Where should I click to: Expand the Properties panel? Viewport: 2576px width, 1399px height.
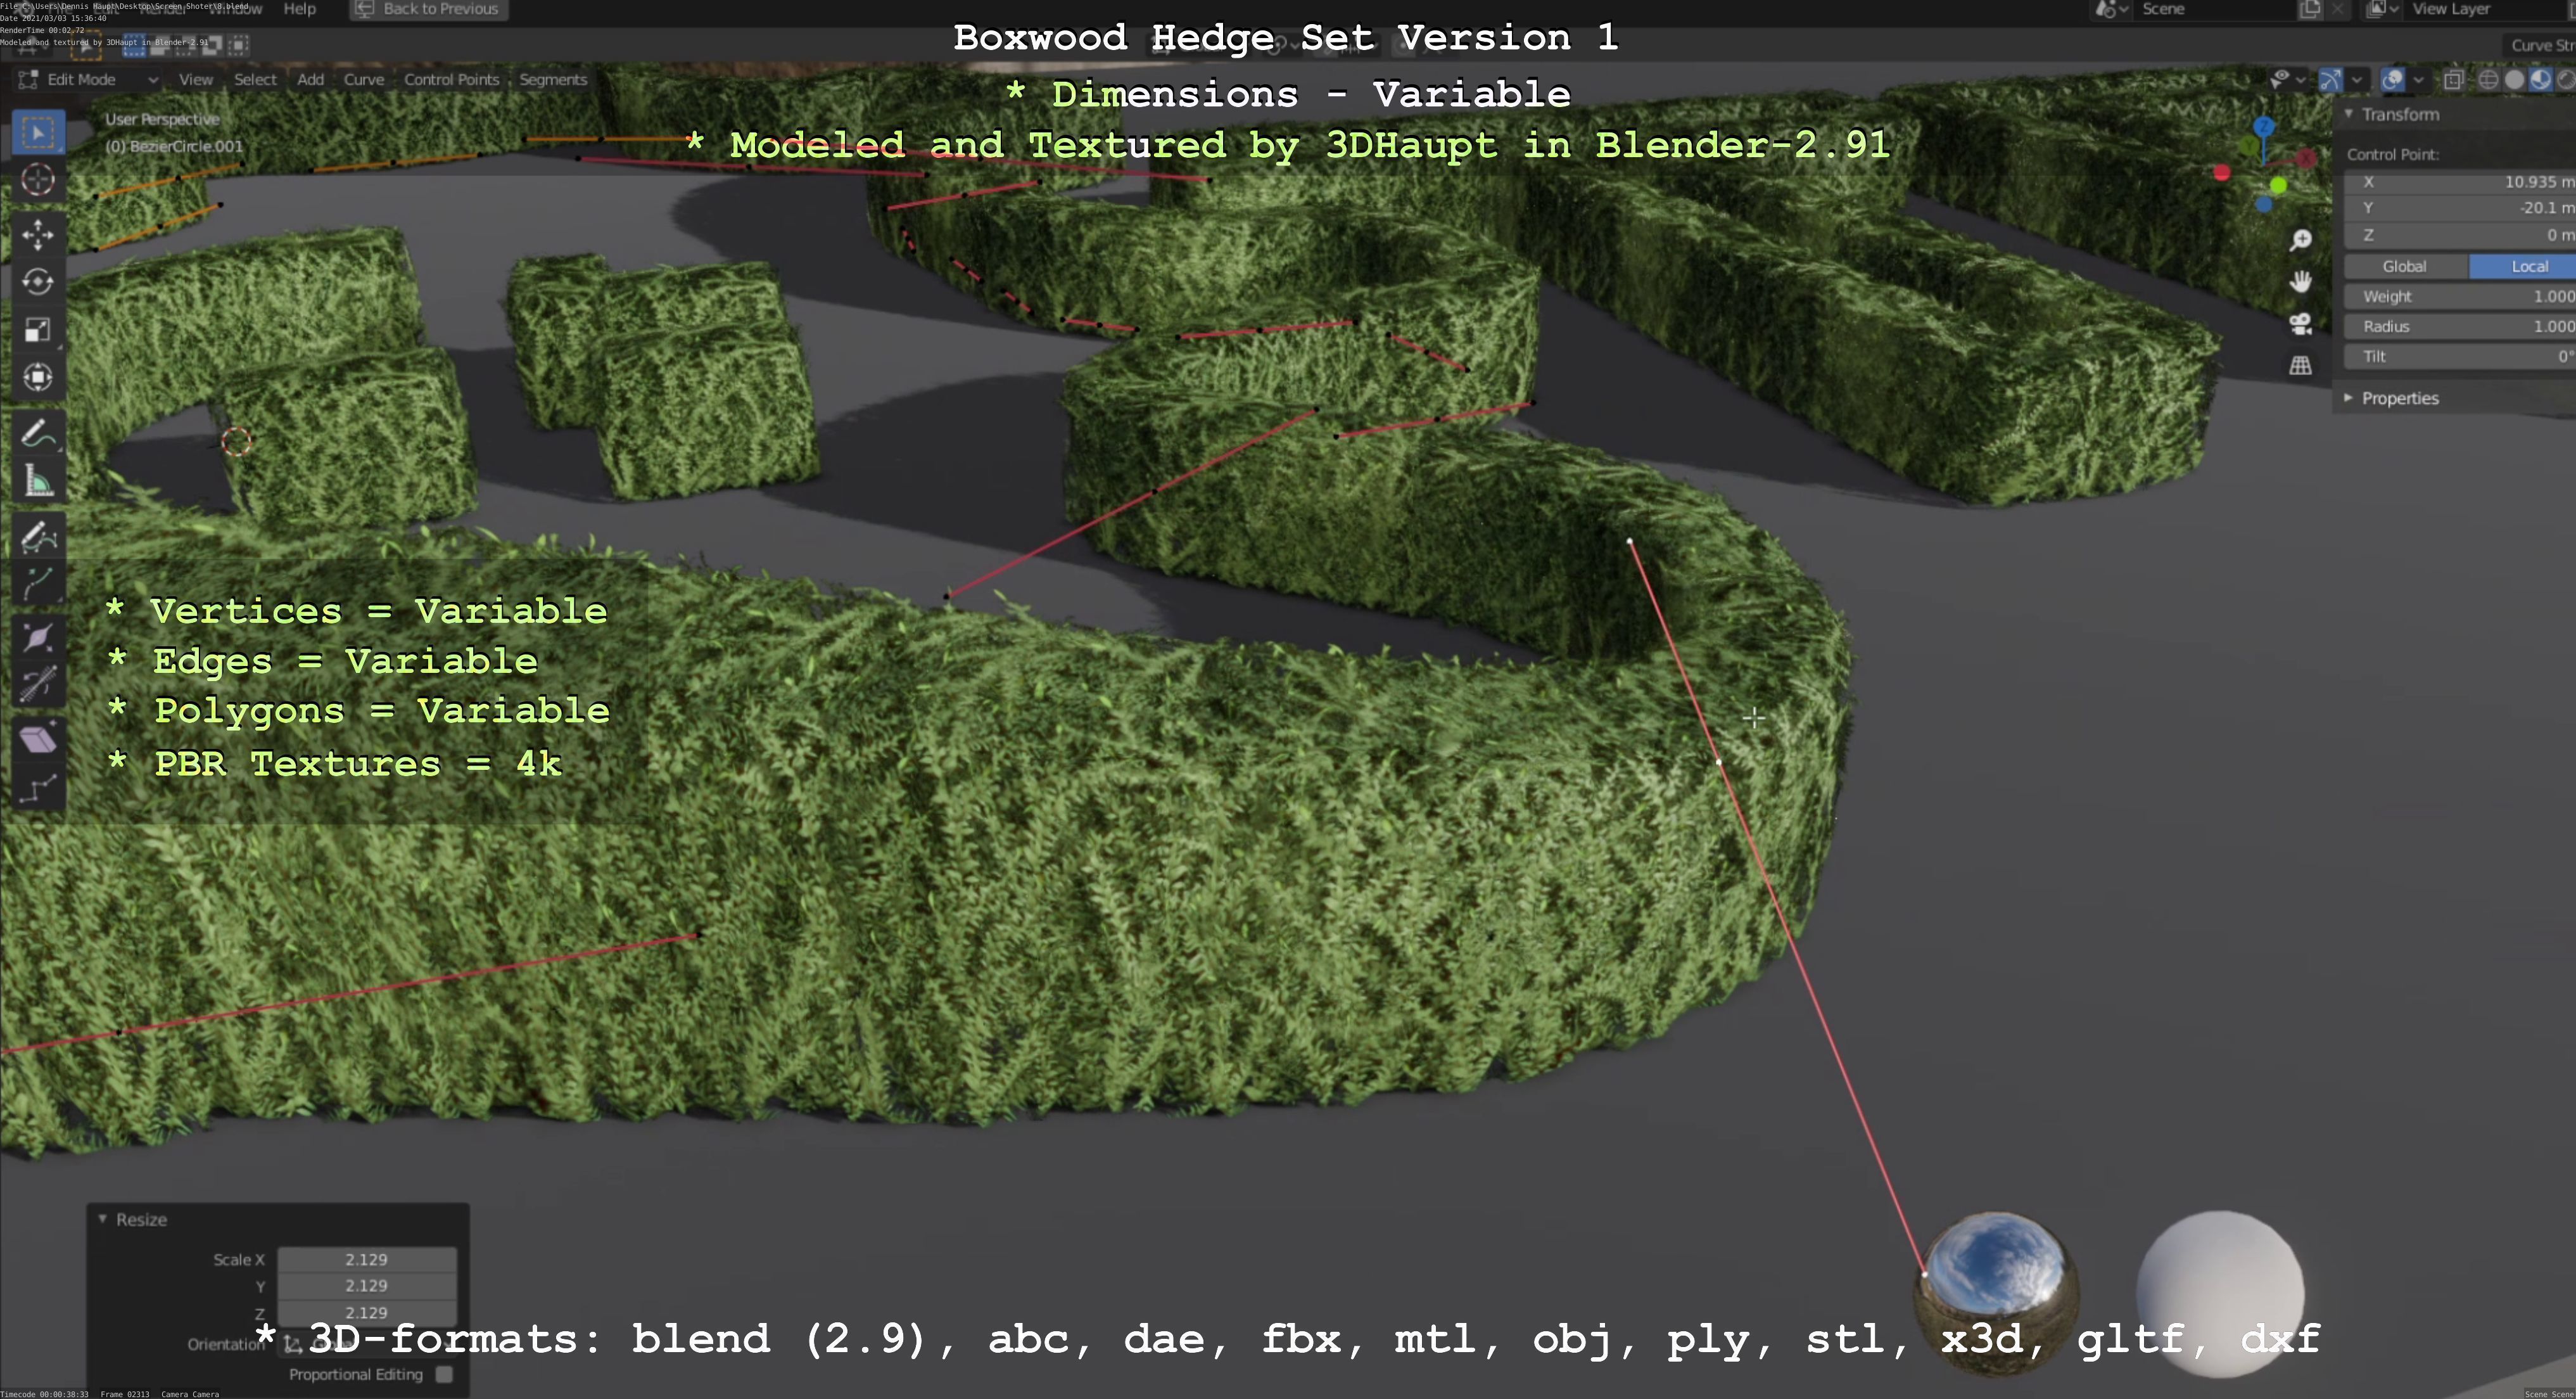(2349, 398)
